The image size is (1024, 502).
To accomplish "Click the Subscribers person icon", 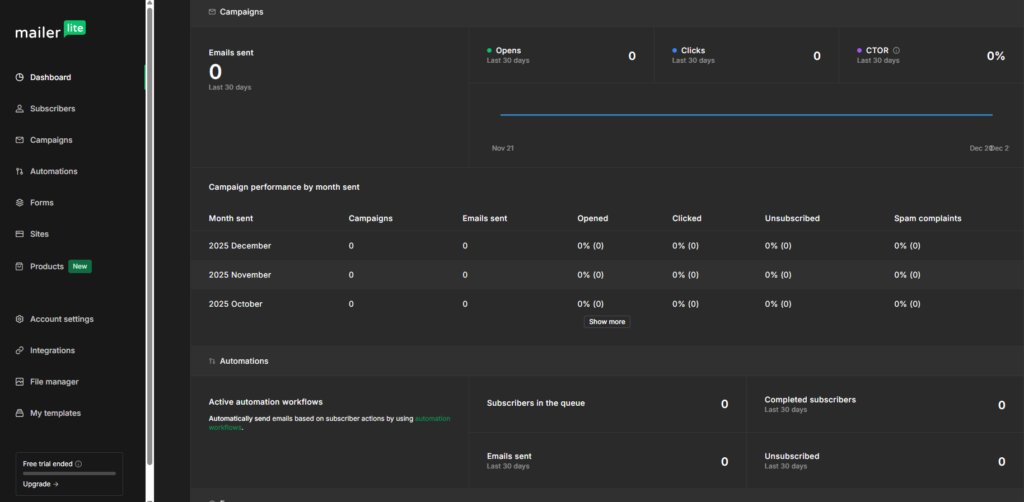I will 20,108.
